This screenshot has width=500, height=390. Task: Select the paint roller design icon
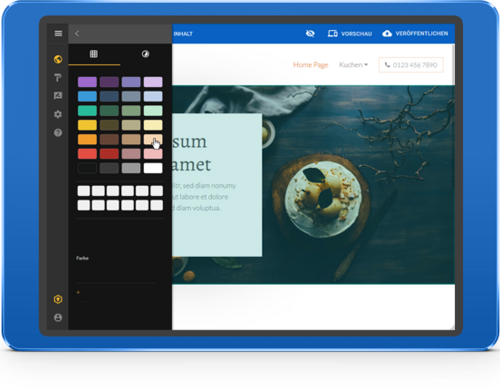click(58, 78)
